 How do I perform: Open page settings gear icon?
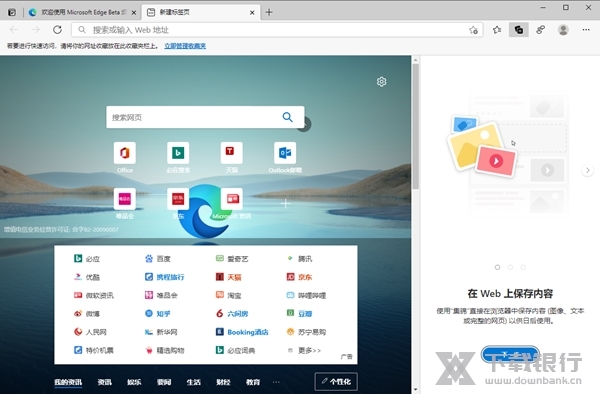pyautogui.click(x=382, y=81)
